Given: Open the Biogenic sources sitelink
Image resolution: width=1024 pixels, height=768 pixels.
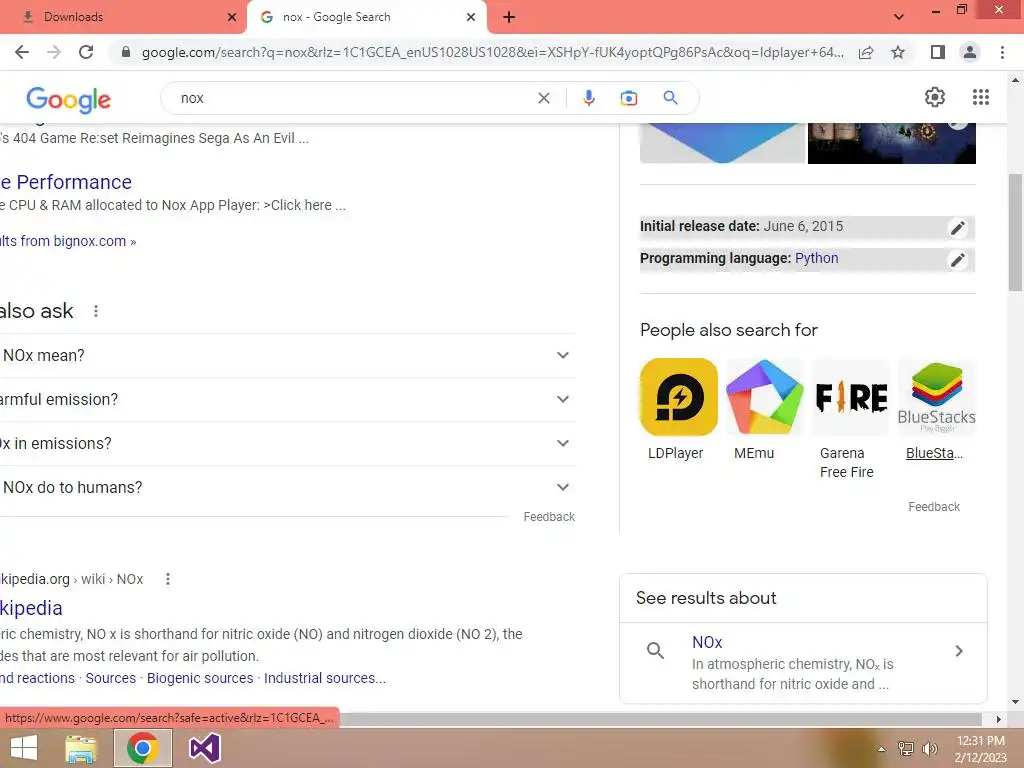Looking at the screenshot, I should click(x=200, y=678).
